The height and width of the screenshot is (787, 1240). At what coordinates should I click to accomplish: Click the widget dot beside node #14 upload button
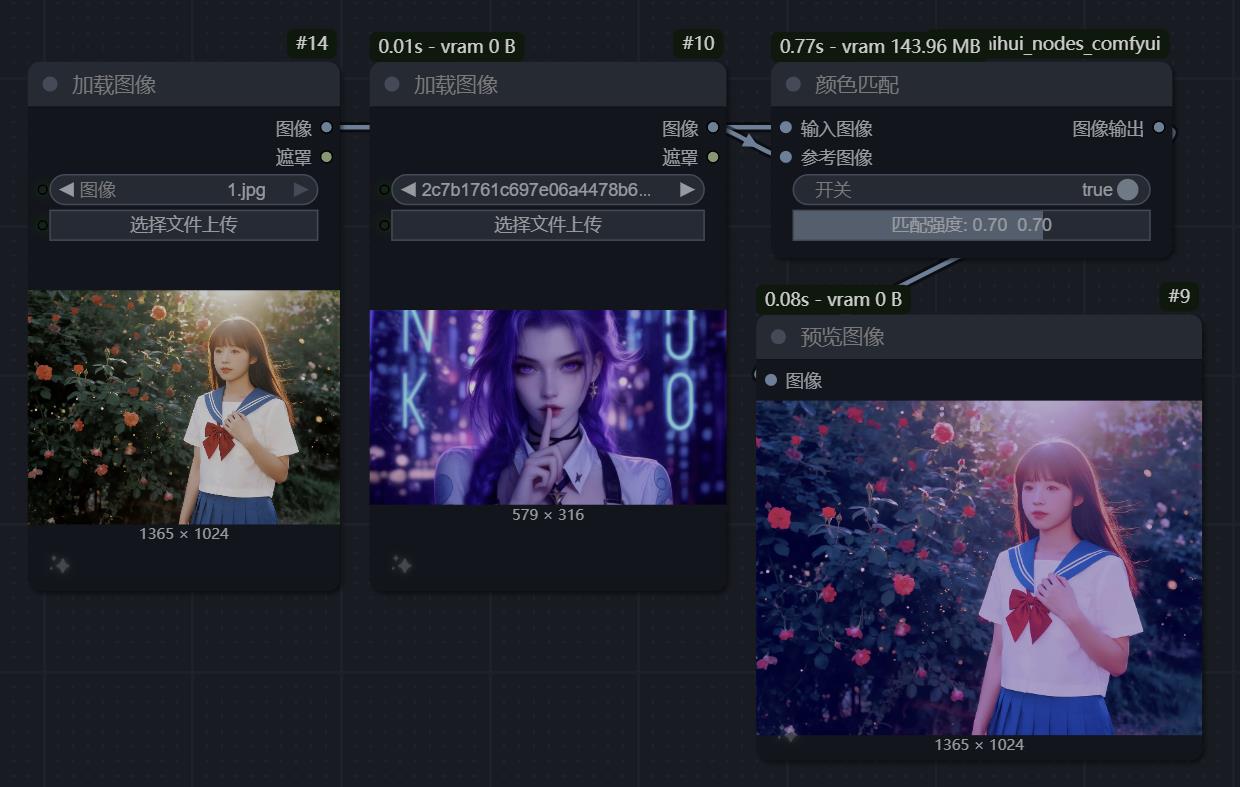[x=42, y=225]
